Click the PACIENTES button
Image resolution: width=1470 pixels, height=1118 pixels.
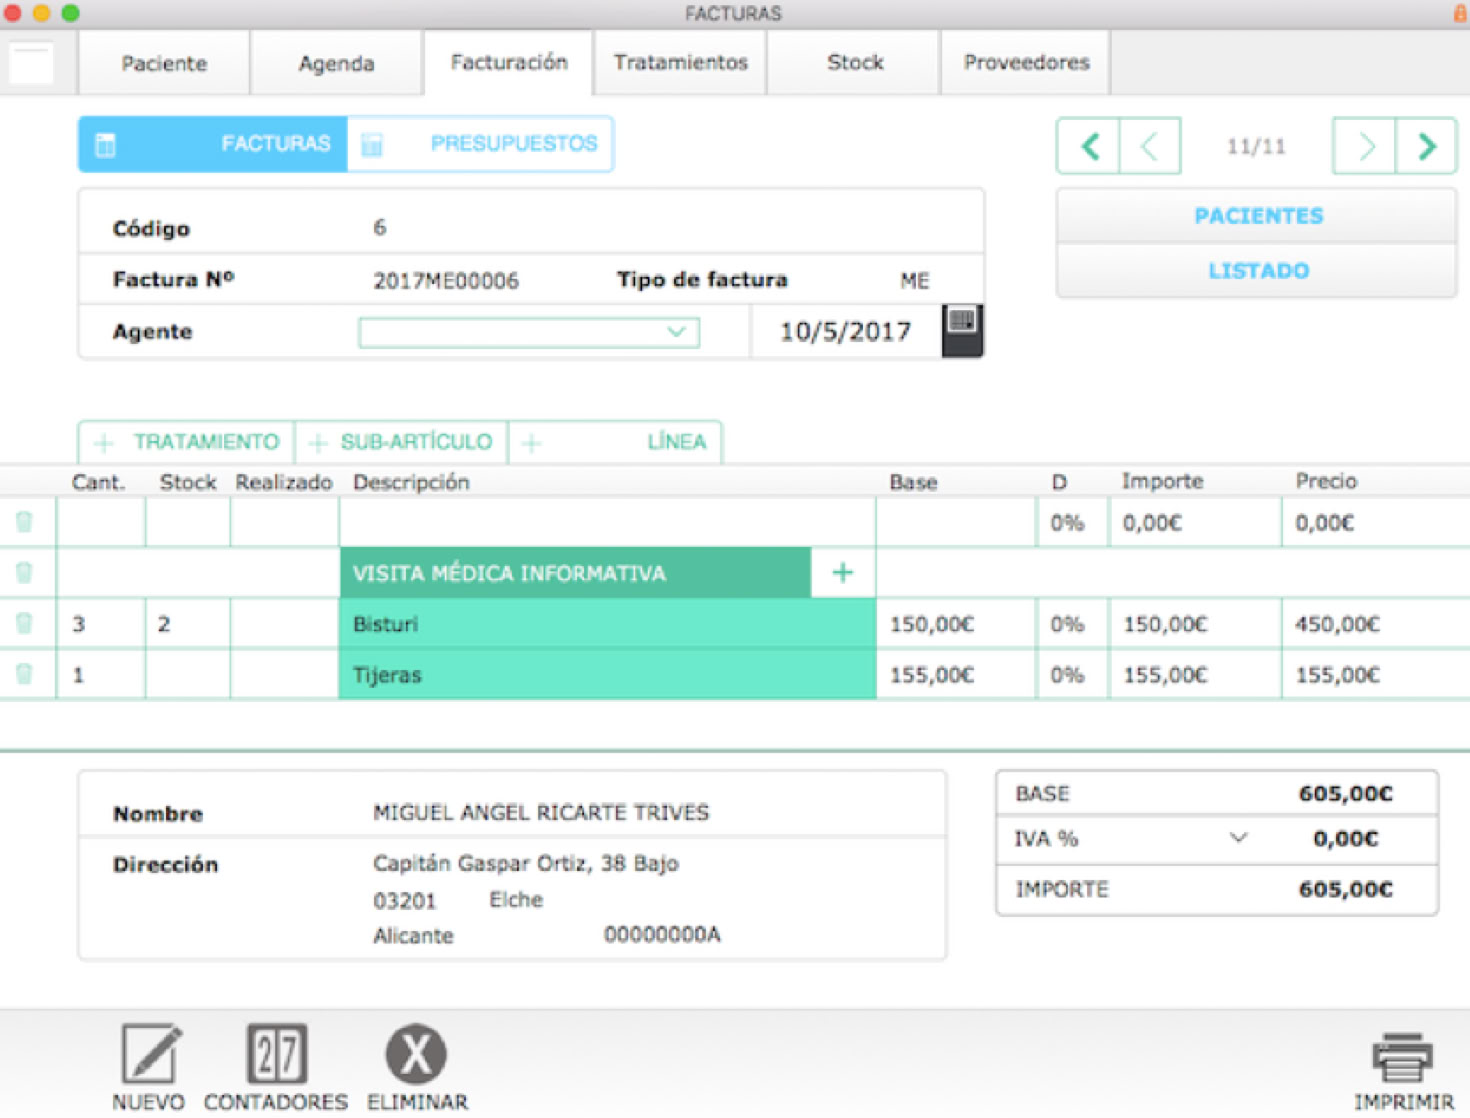[1257, 216]
